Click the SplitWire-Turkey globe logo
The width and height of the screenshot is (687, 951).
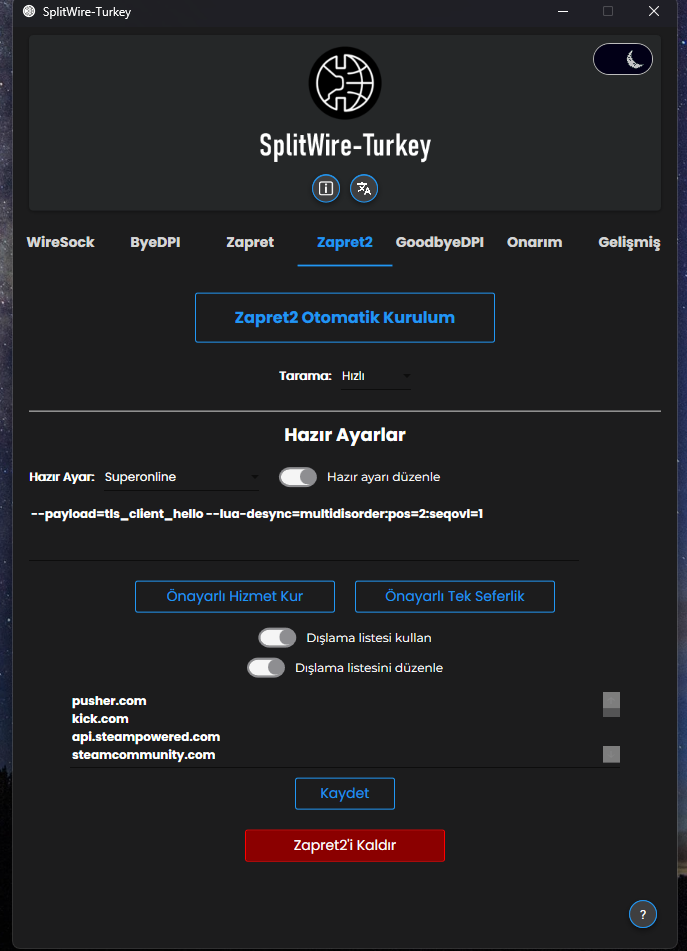(x=344, y=83)
